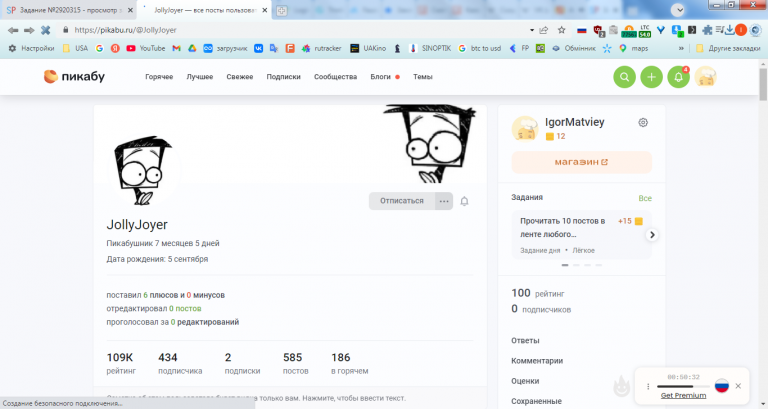Go to the Pikabu logo home page
This screenshot has height=409, width=768.
pos(74,76)
